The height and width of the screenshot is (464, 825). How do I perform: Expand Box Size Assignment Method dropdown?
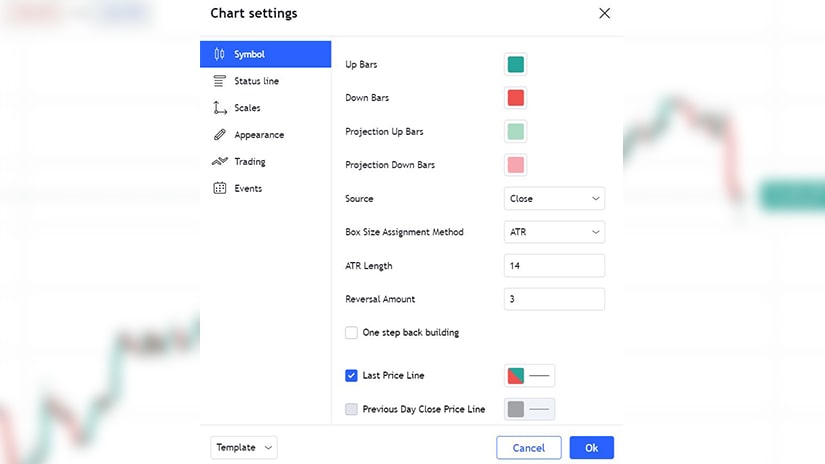tap(554, 232)
